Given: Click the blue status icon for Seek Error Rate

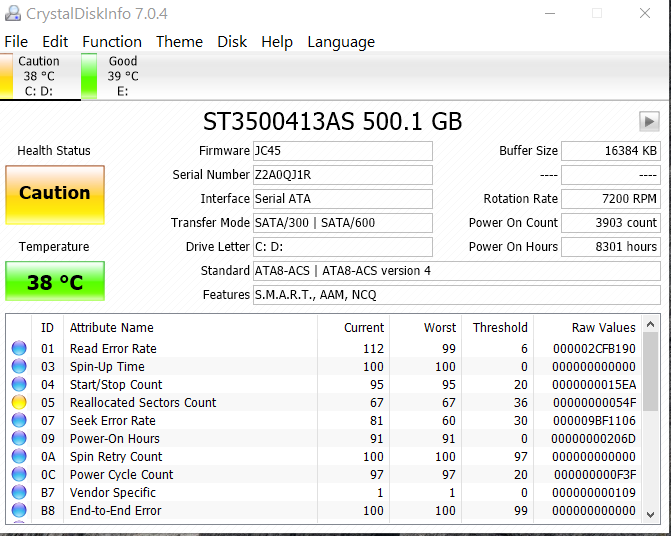Looking at the screenshot, I should (19, 421).
